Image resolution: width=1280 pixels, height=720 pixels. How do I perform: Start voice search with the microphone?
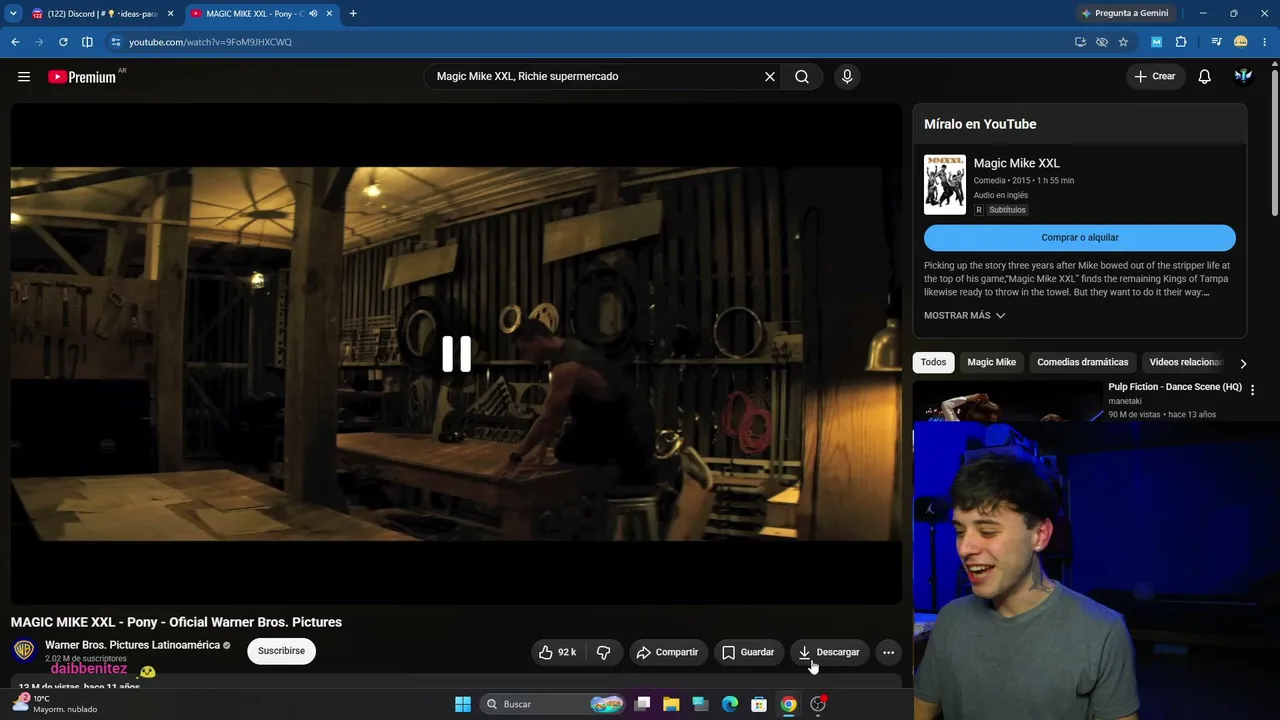click(x=847, y=77)
